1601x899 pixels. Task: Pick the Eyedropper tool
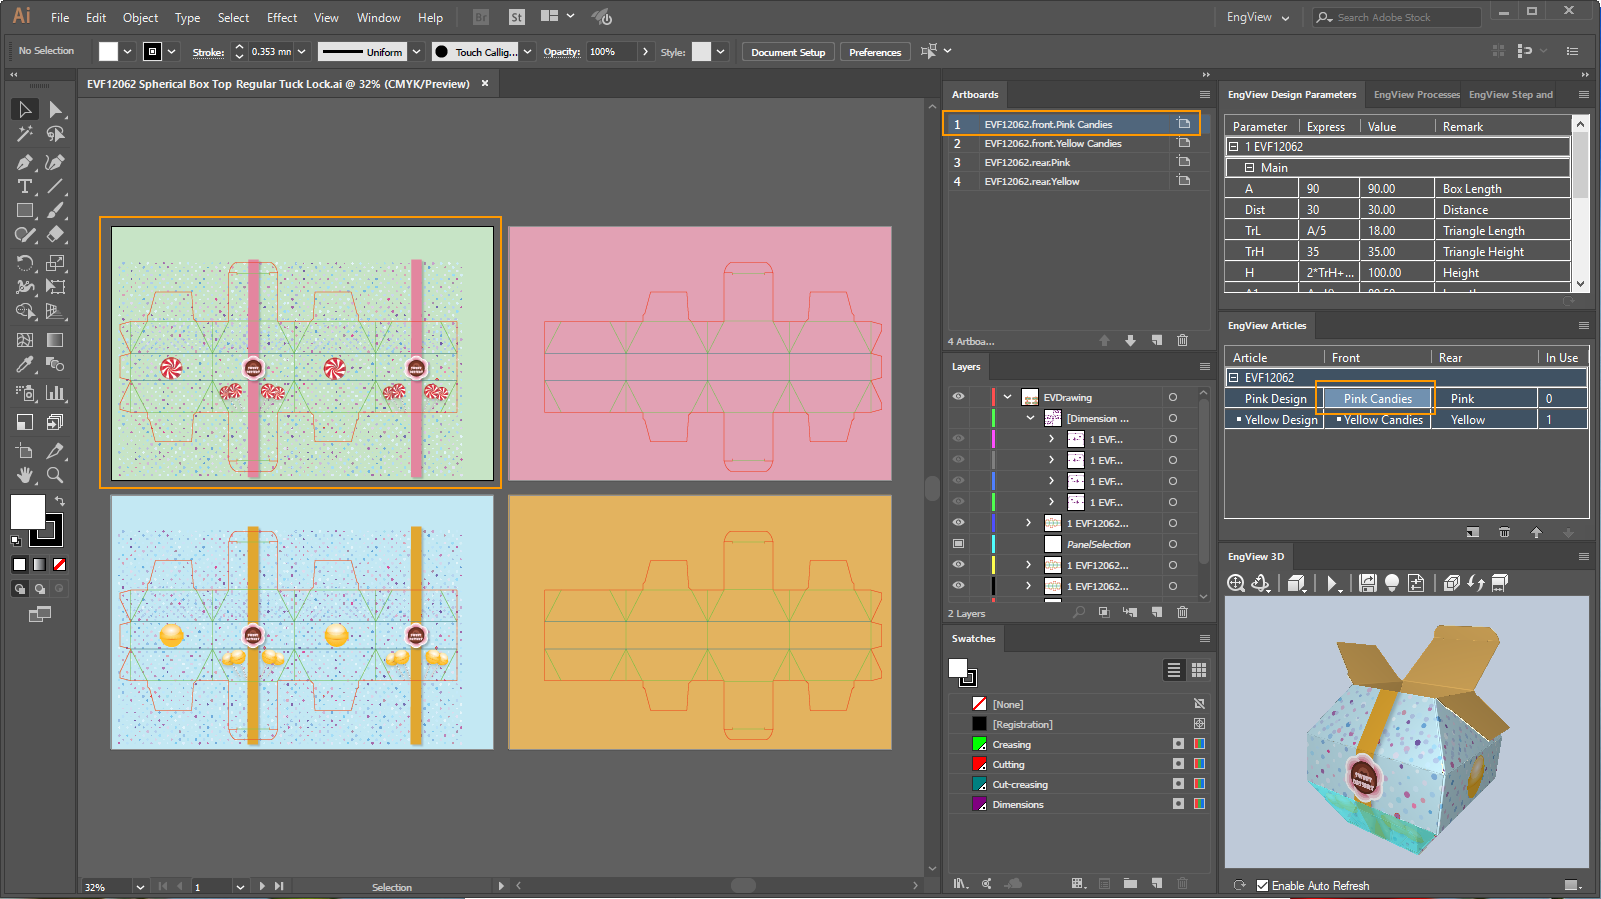click(25, 365)
